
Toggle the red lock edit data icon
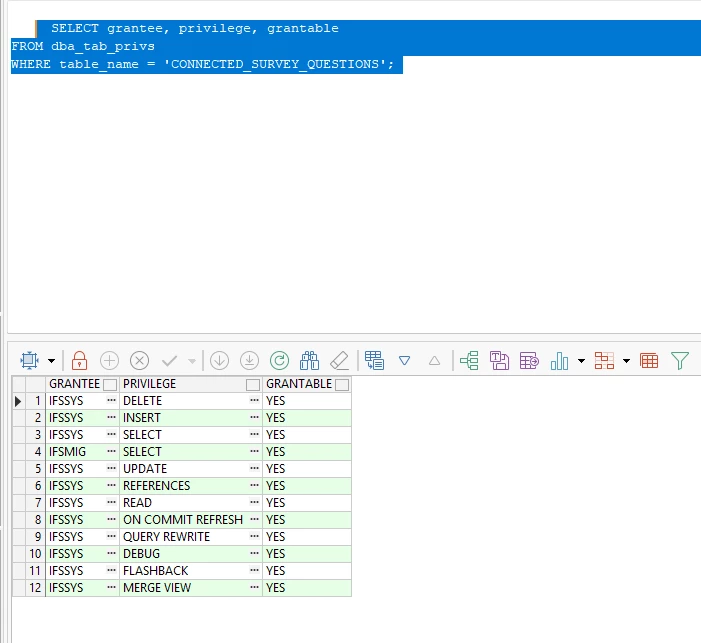[x=80, y=360]
